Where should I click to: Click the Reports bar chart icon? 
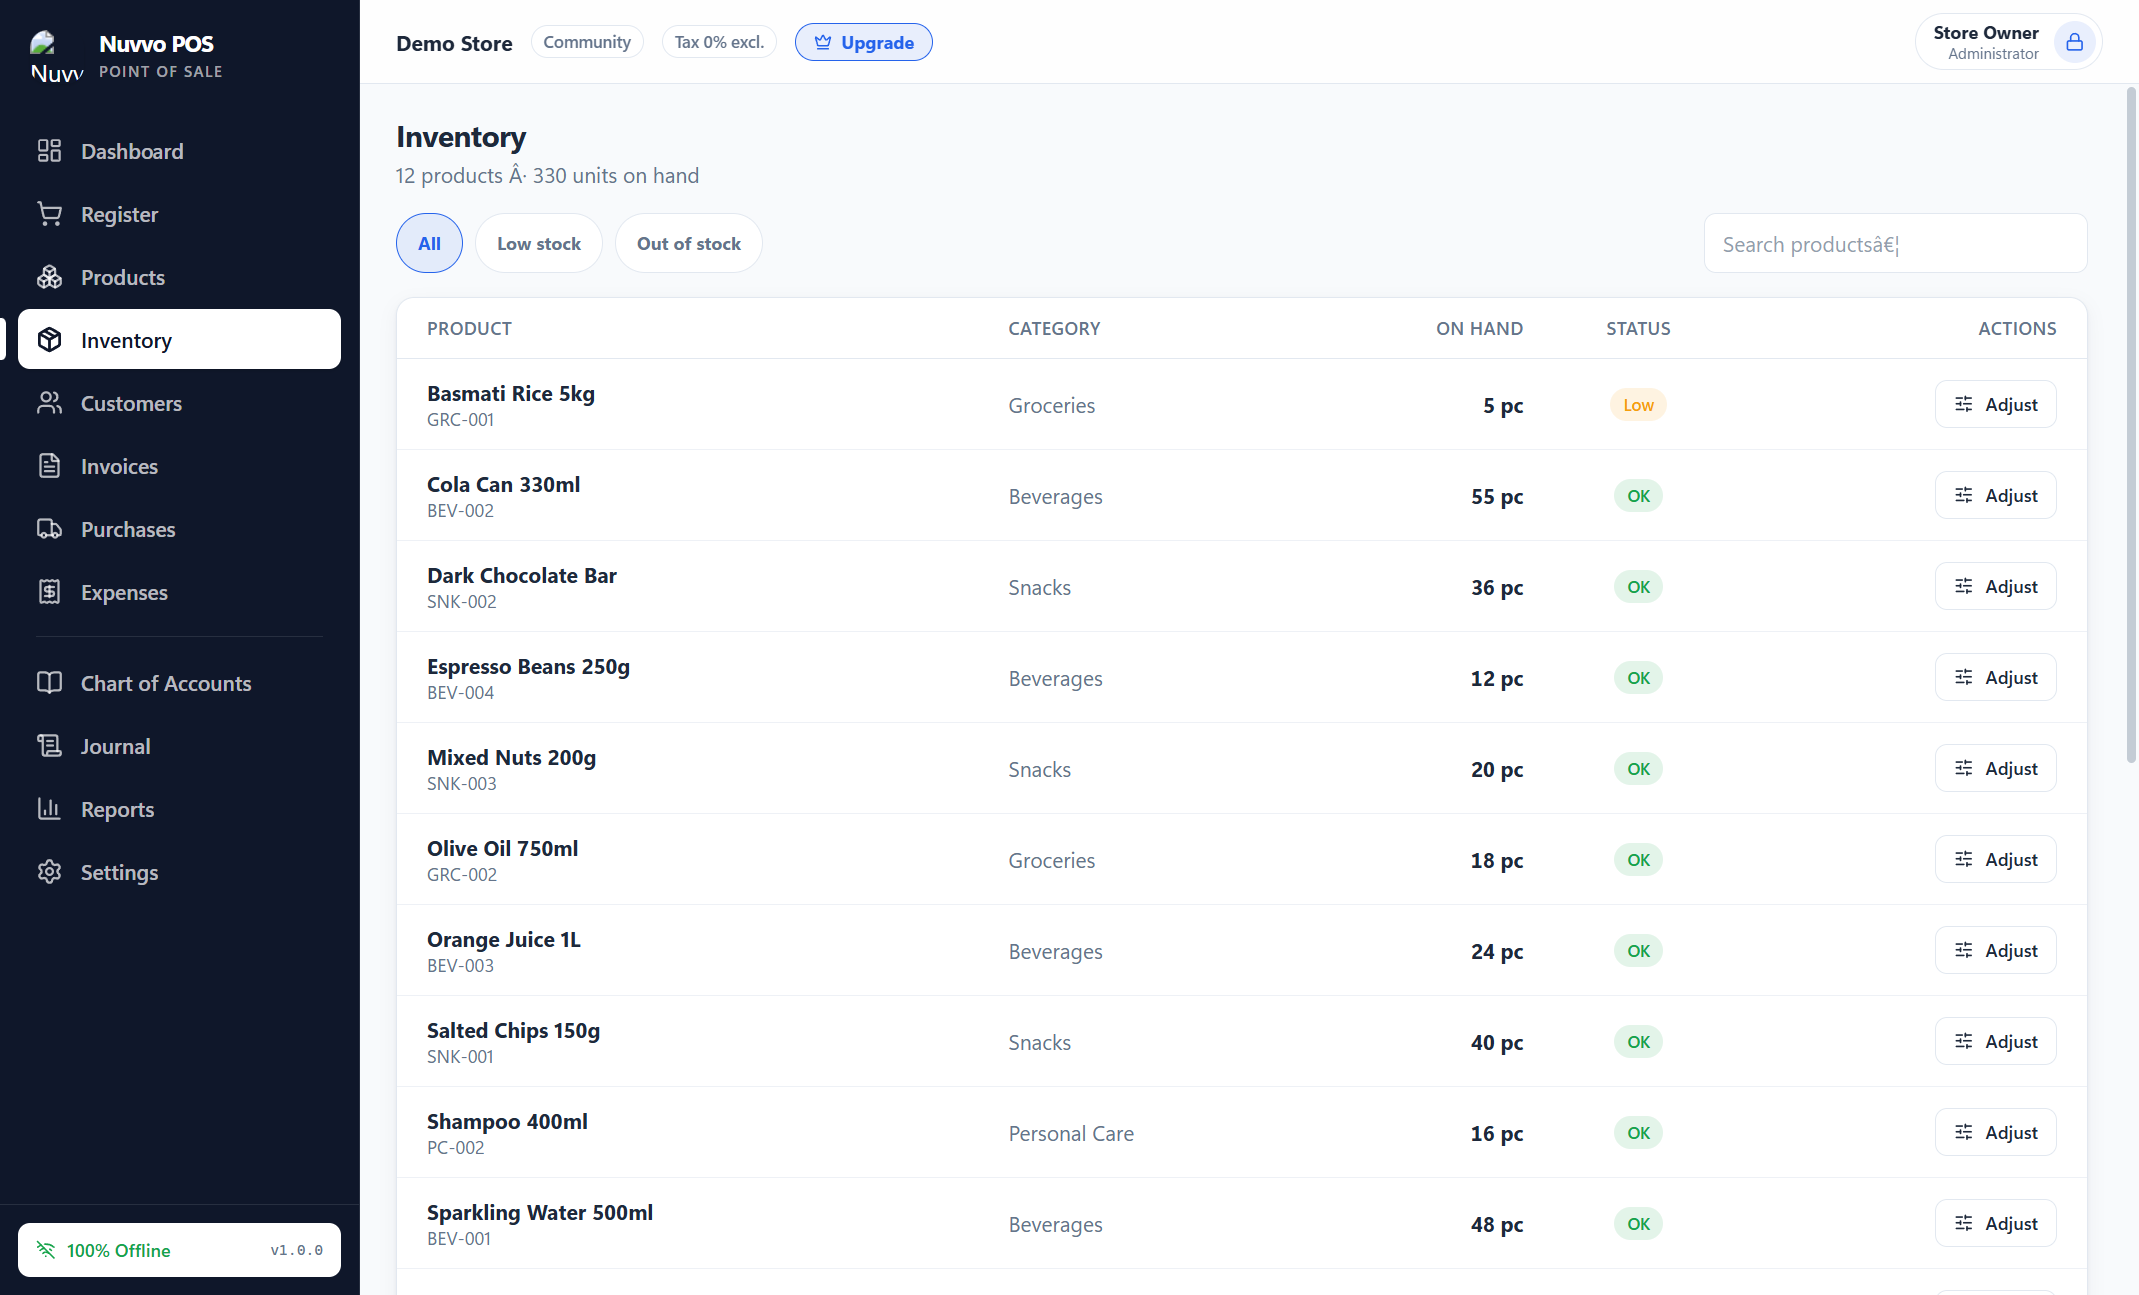click(49, 809)
